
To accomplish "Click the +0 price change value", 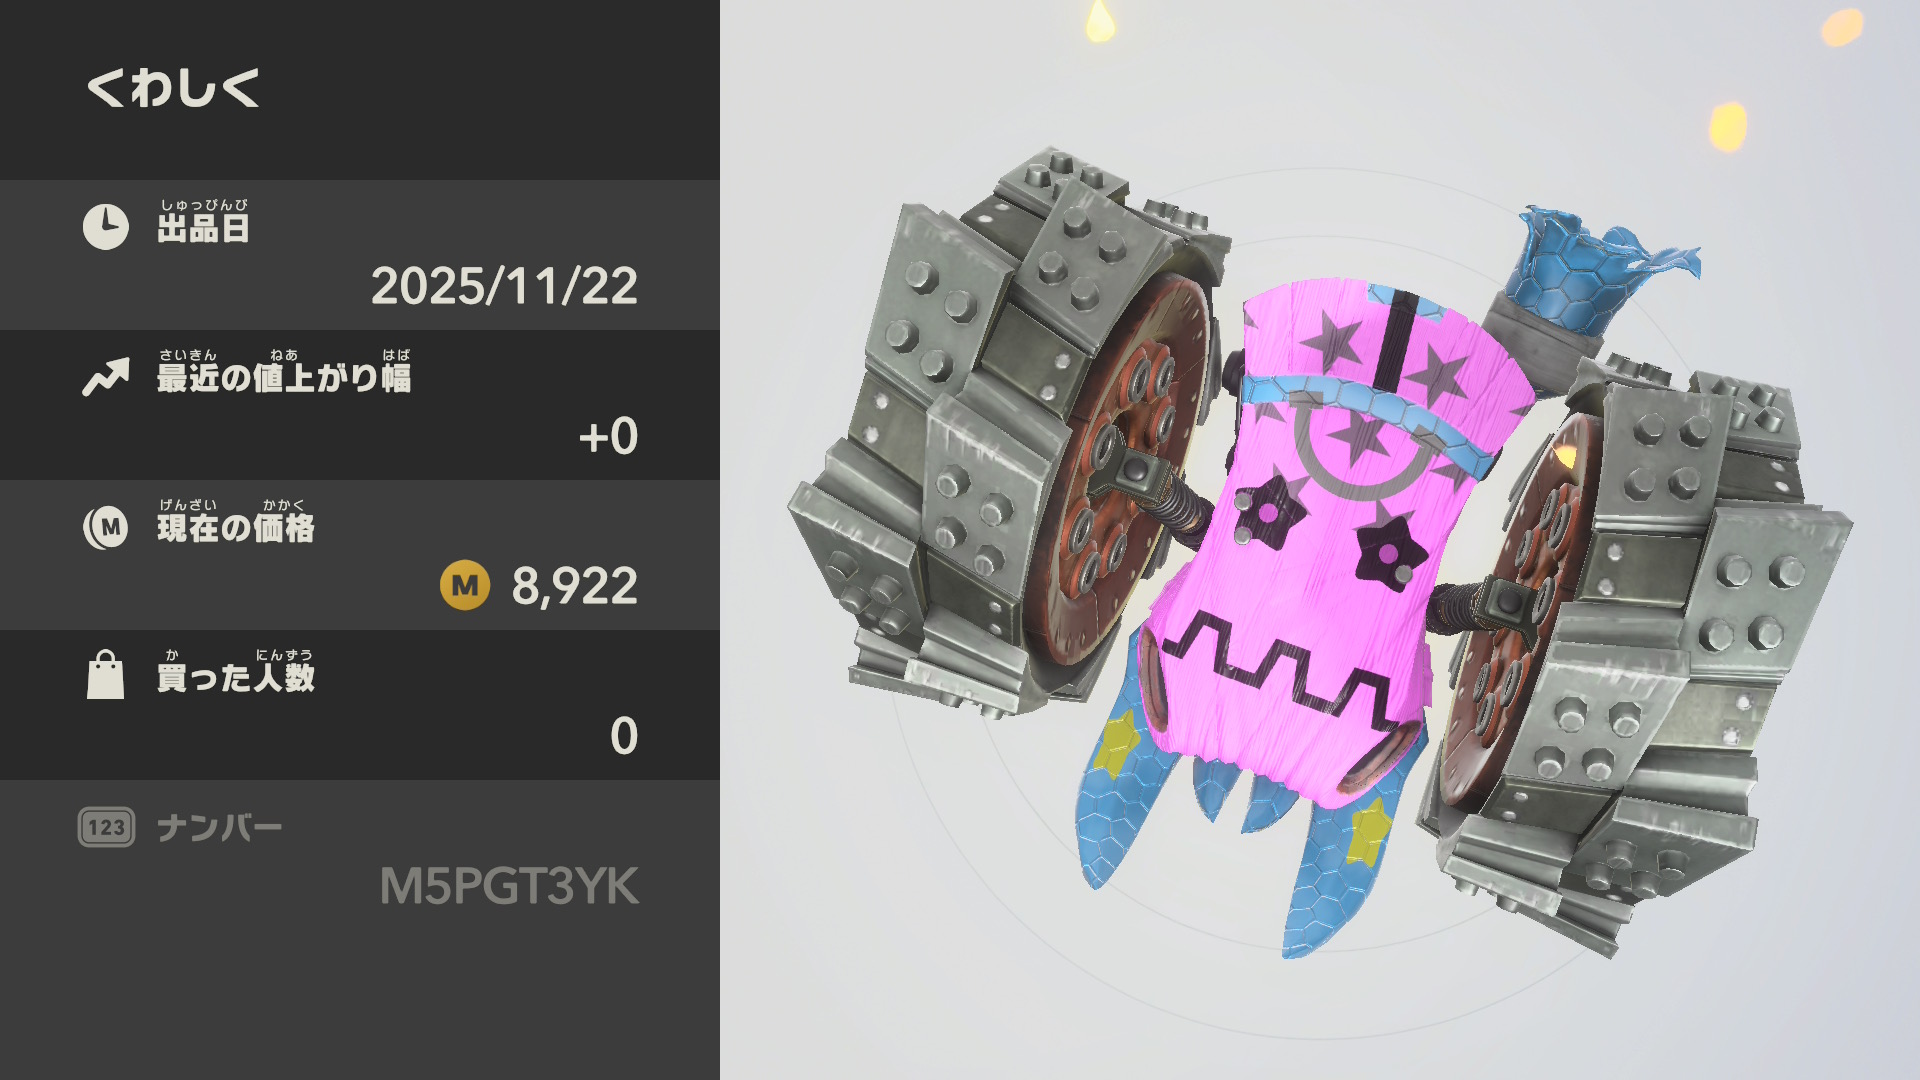I will click(608, 436).
